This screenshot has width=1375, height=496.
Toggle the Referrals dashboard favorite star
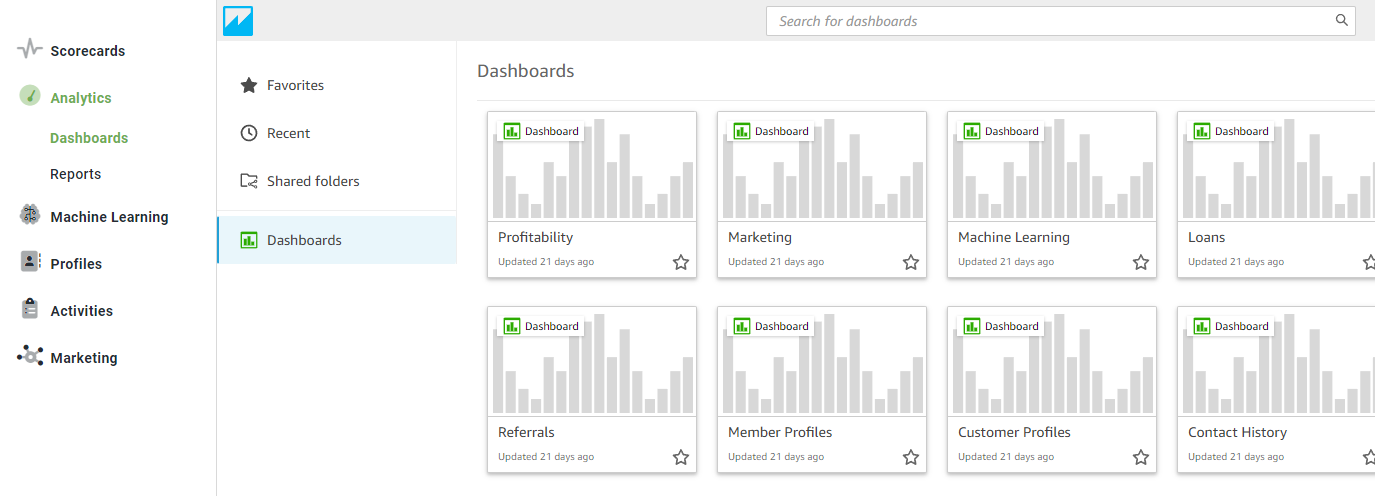681,457
